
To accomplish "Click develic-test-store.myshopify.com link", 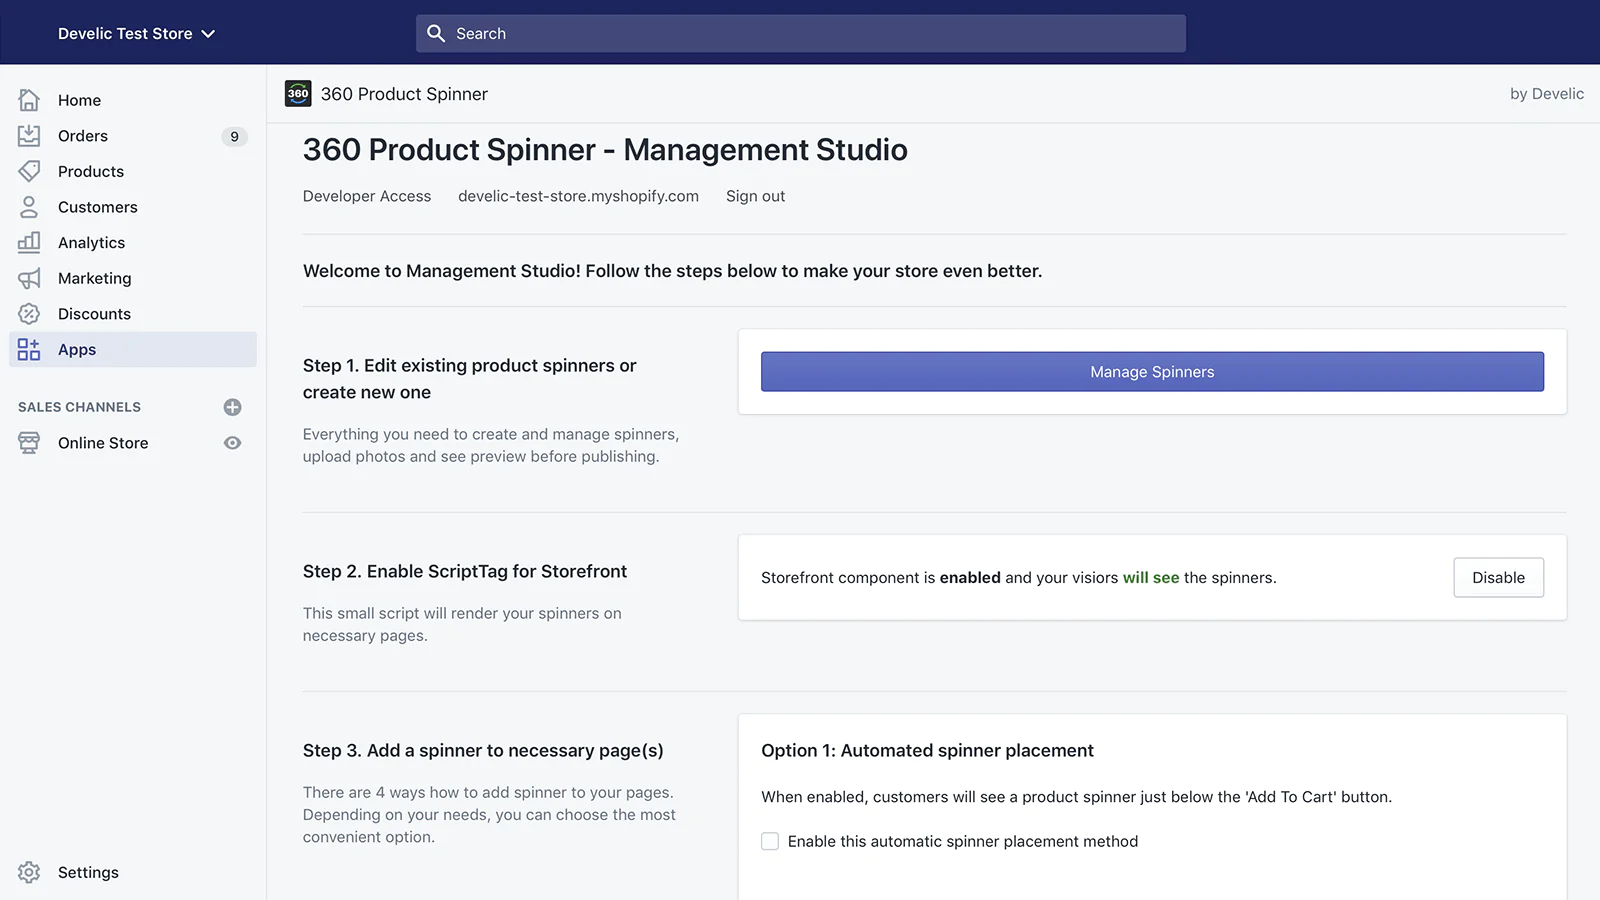I will [578, 196].
